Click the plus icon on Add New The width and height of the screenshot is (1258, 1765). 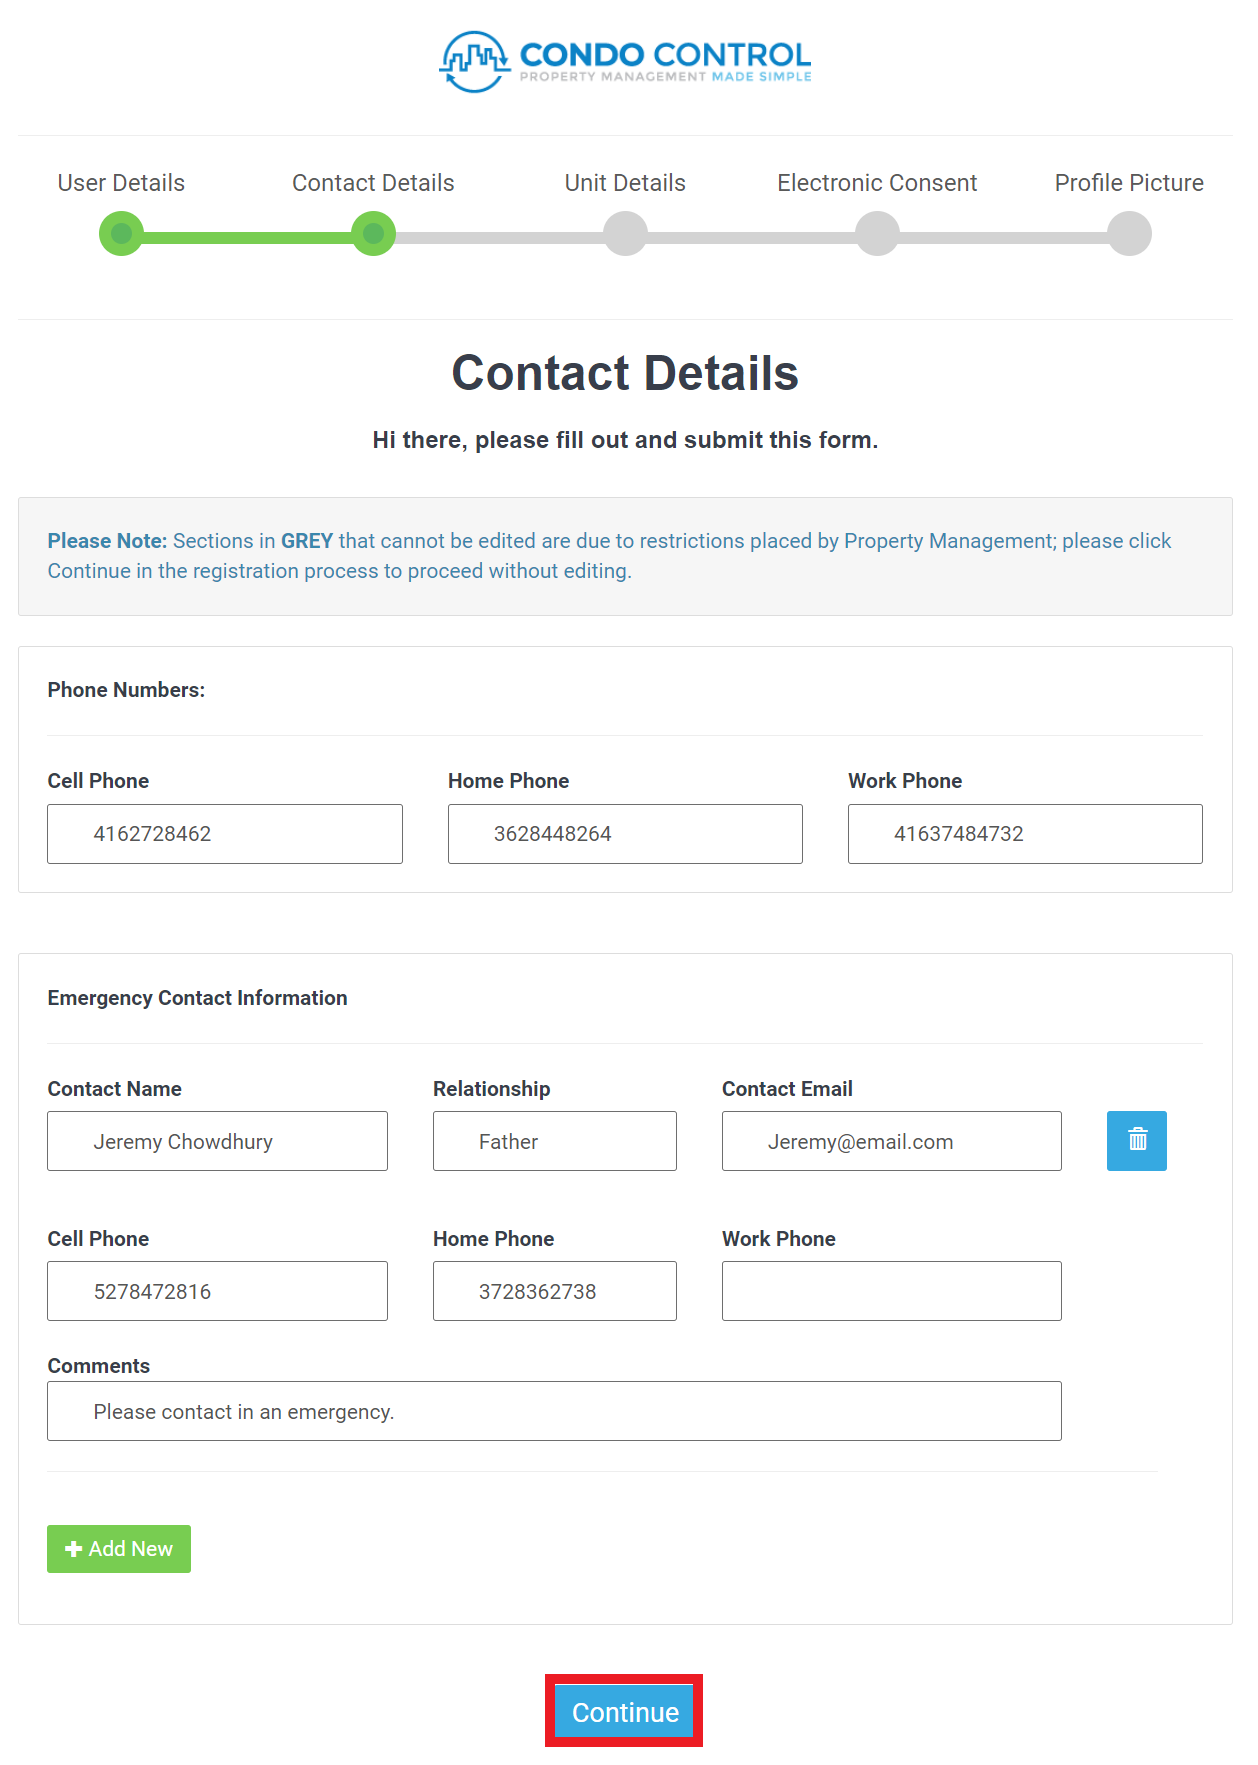click(x=72, y=1549)
